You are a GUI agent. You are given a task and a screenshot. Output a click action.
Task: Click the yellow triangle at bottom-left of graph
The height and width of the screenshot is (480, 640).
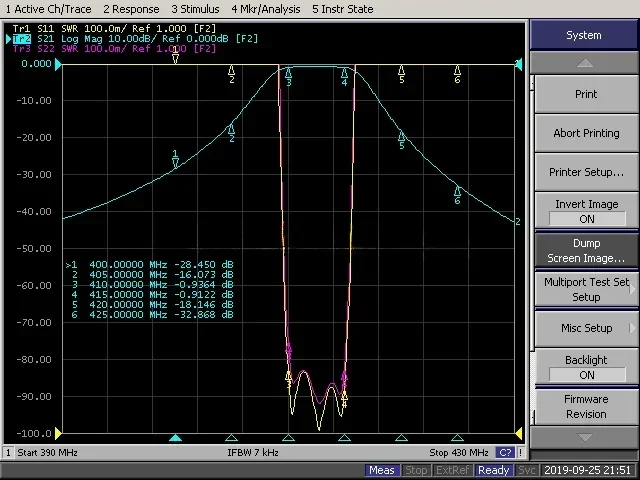pyautogui.click(x=58, y=433)
